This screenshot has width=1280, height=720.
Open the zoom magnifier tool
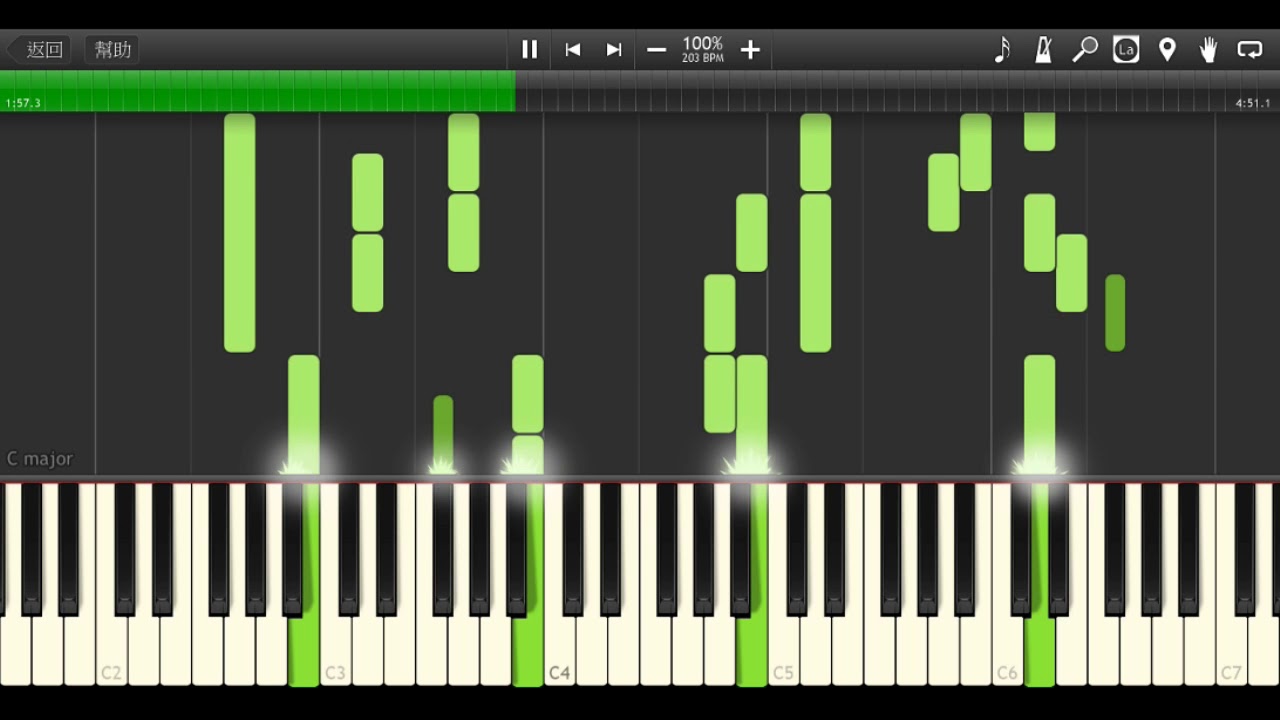1085,49
